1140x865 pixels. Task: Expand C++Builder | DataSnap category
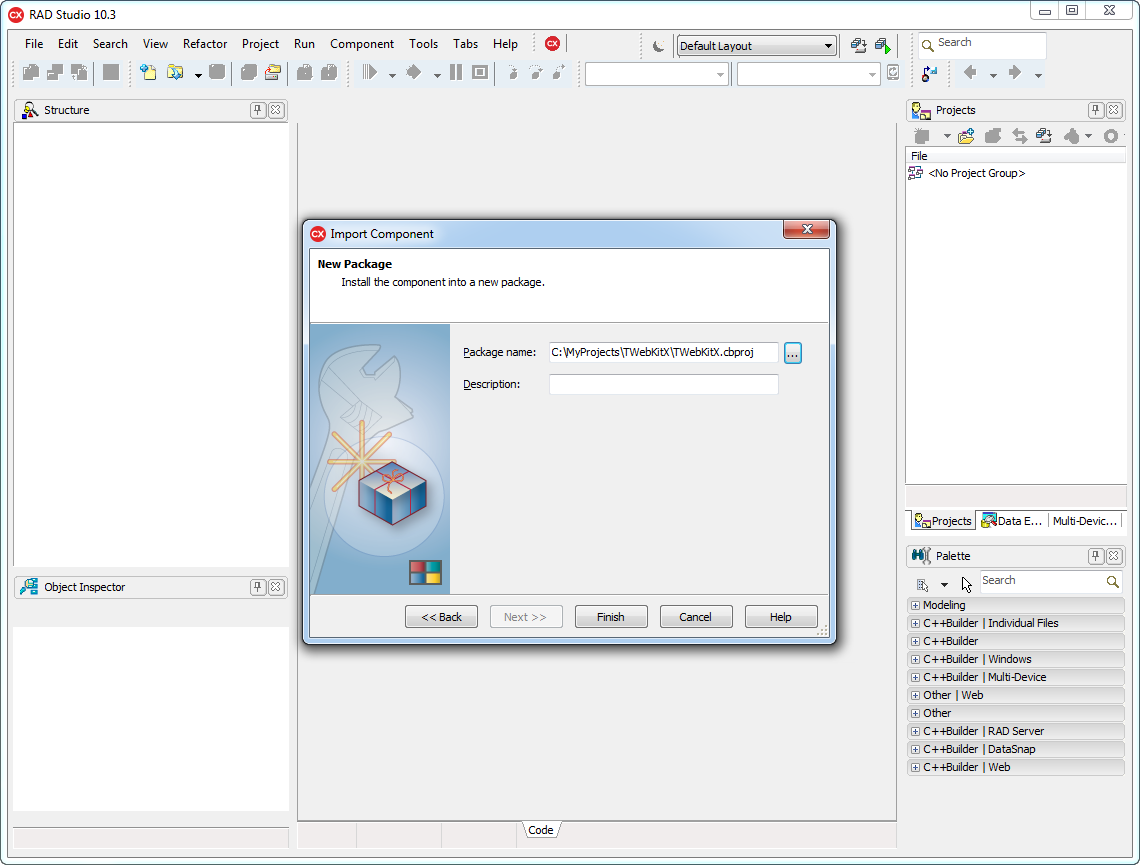[x=915, y=749]
